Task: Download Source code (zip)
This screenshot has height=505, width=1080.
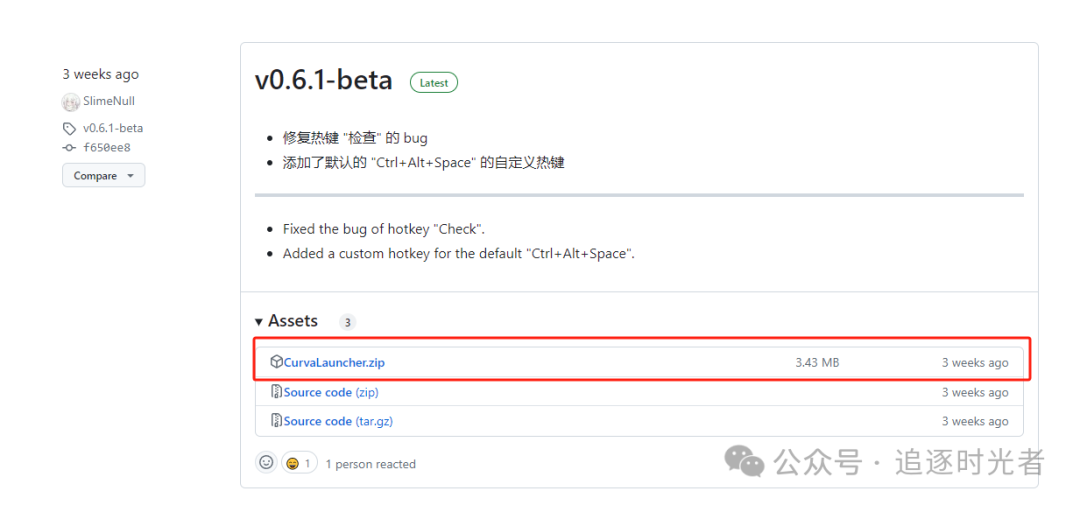Action: tap(317, 392)
